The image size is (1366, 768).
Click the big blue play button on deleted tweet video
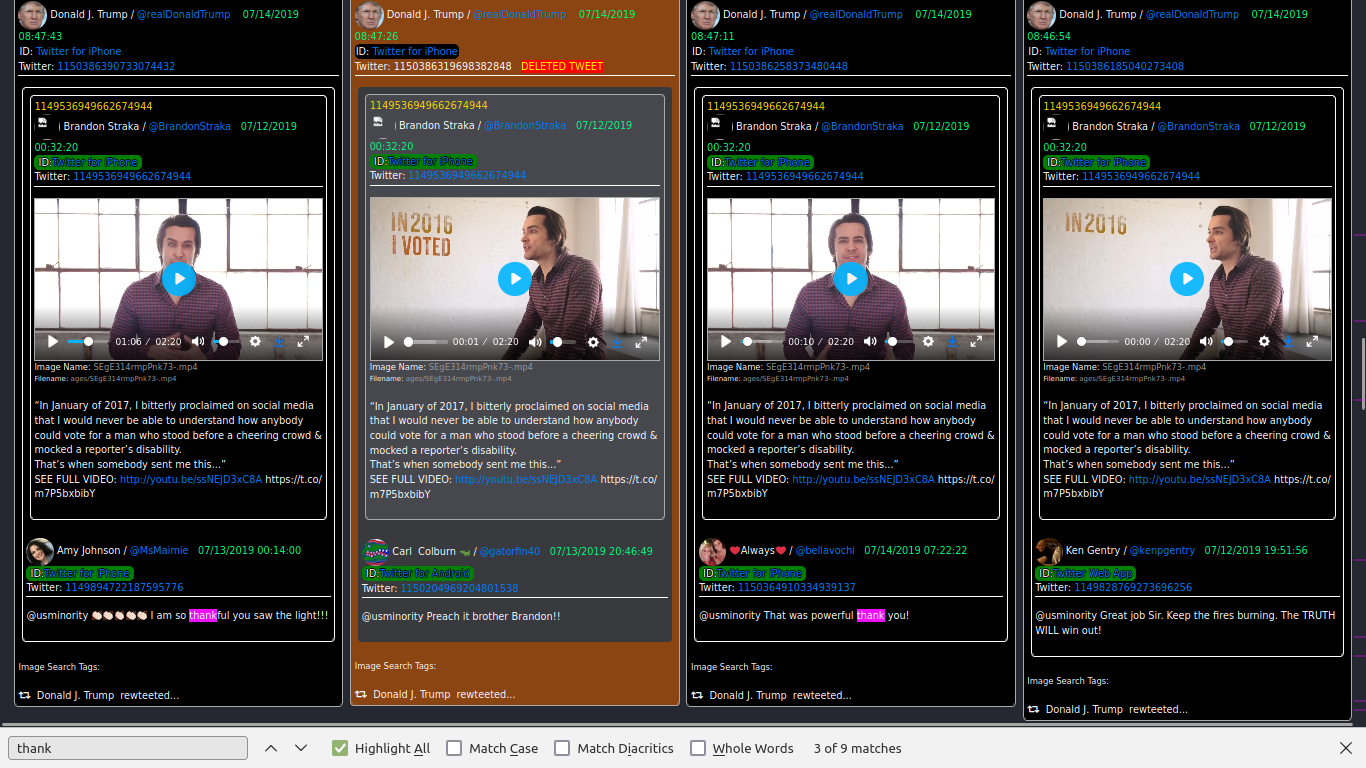pyautogui.click(x=515, y=278)
